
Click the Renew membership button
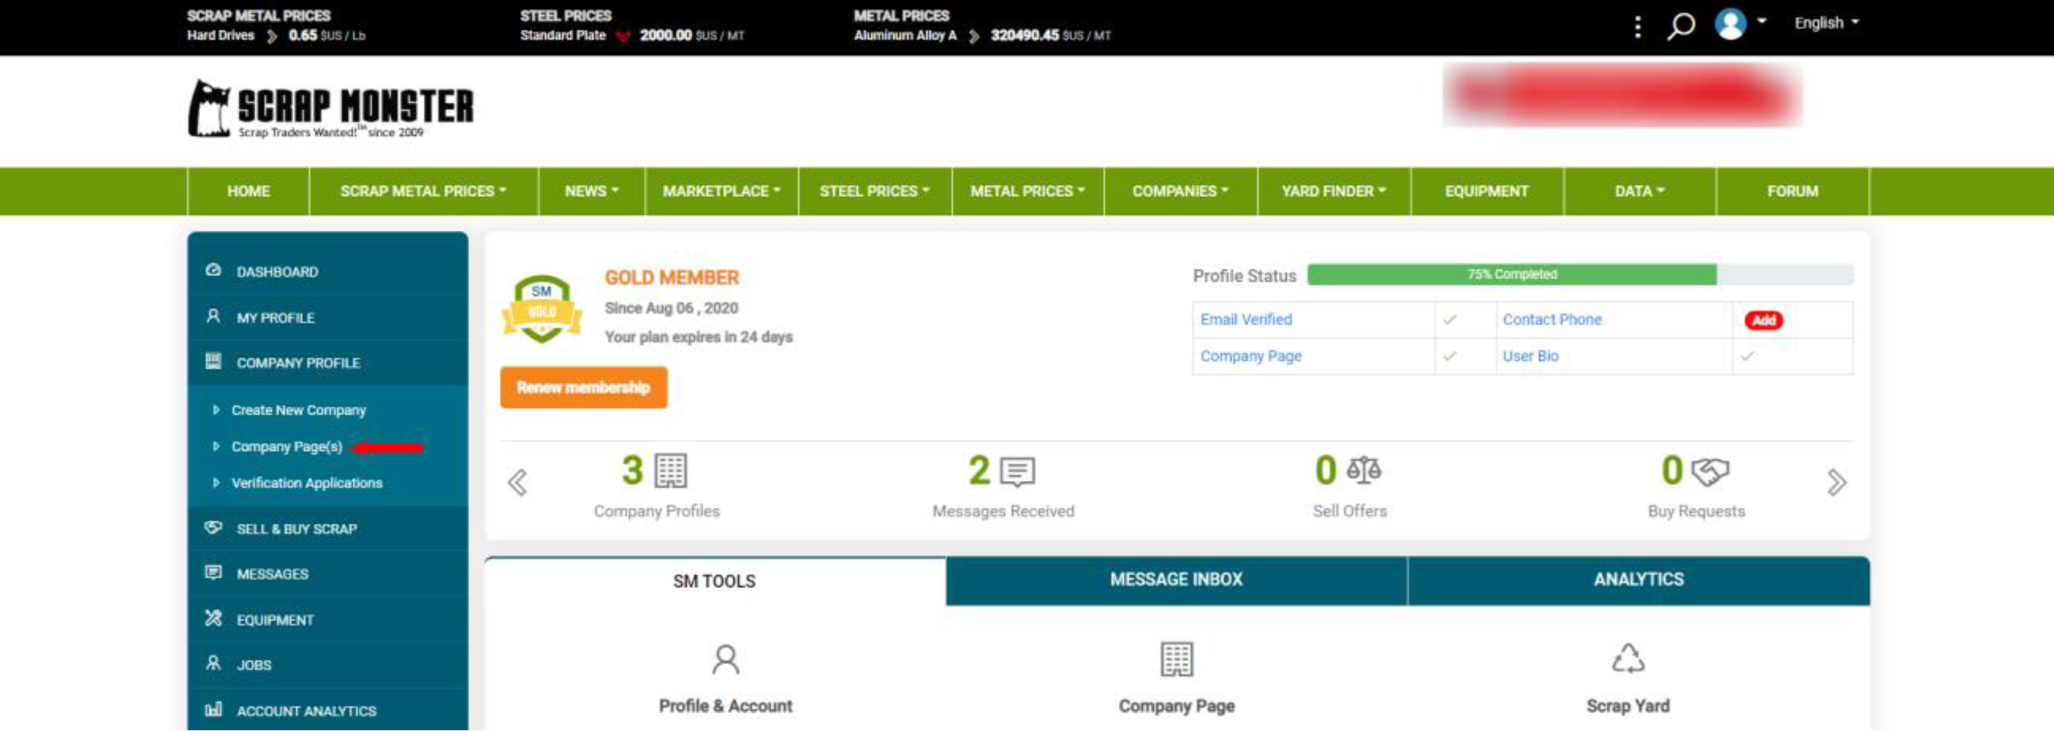583,388
